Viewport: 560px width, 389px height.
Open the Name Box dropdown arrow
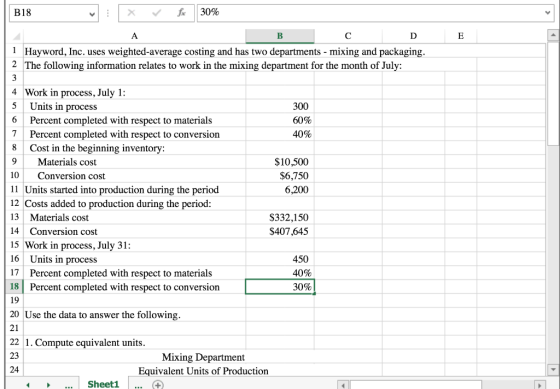tap(92, 14)
